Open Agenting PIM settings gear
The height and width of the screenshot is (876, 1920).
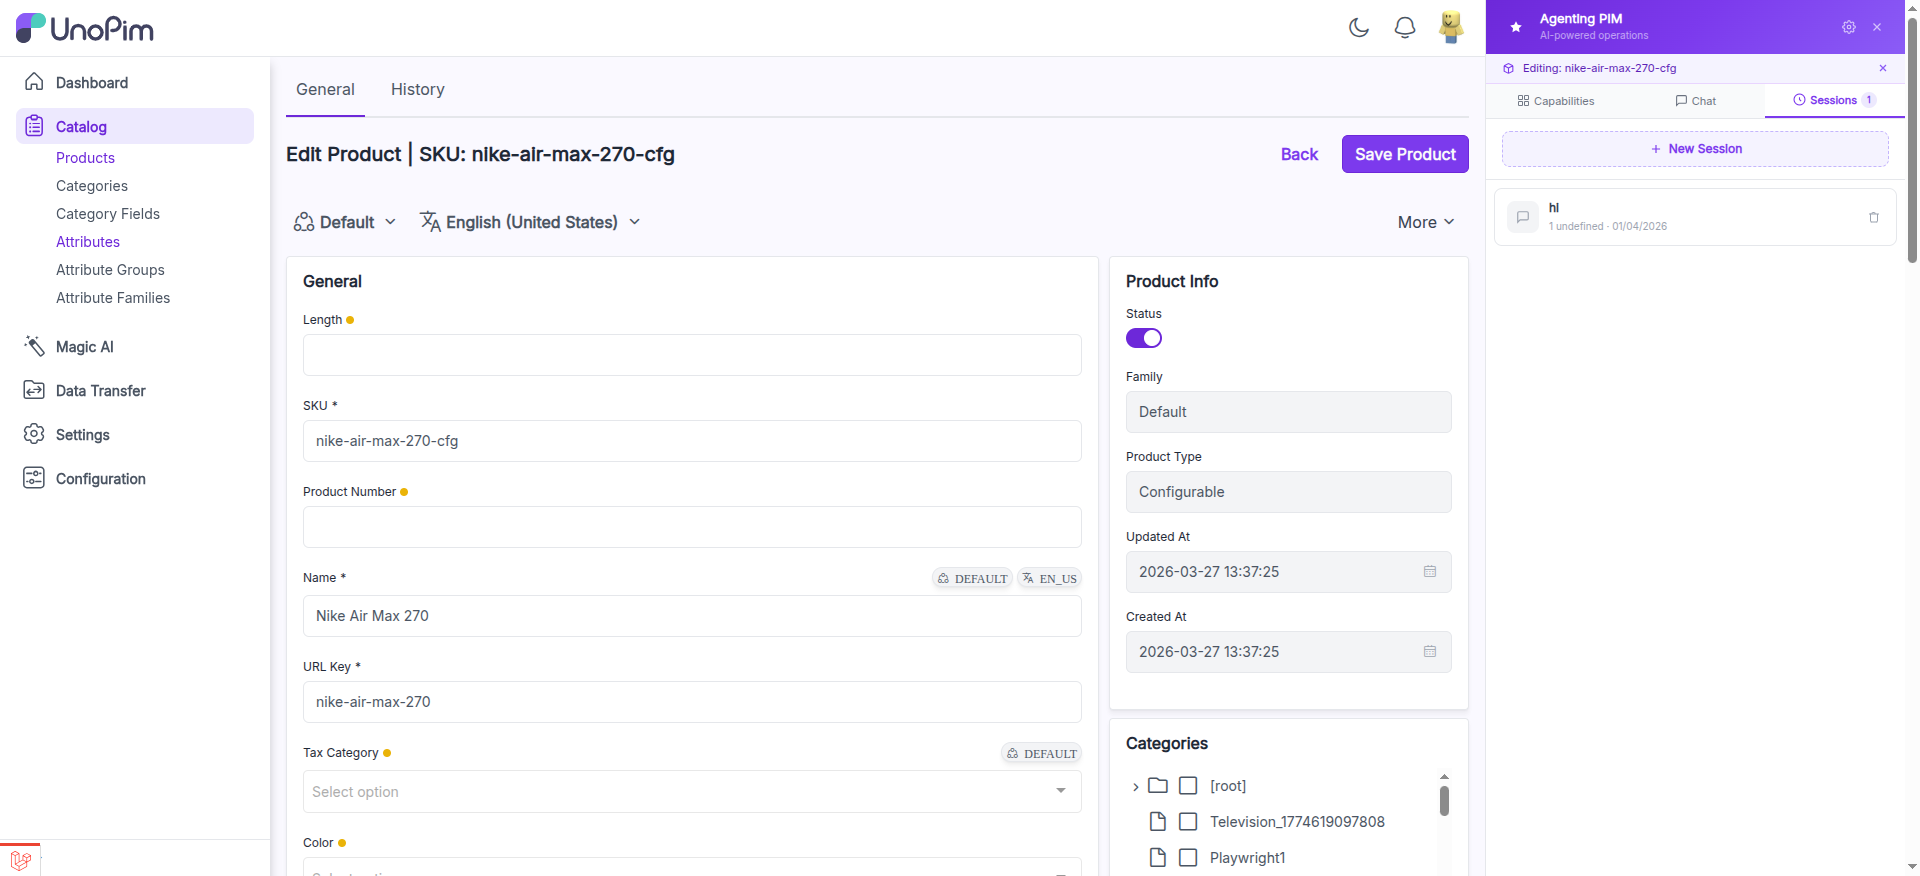1849,27
